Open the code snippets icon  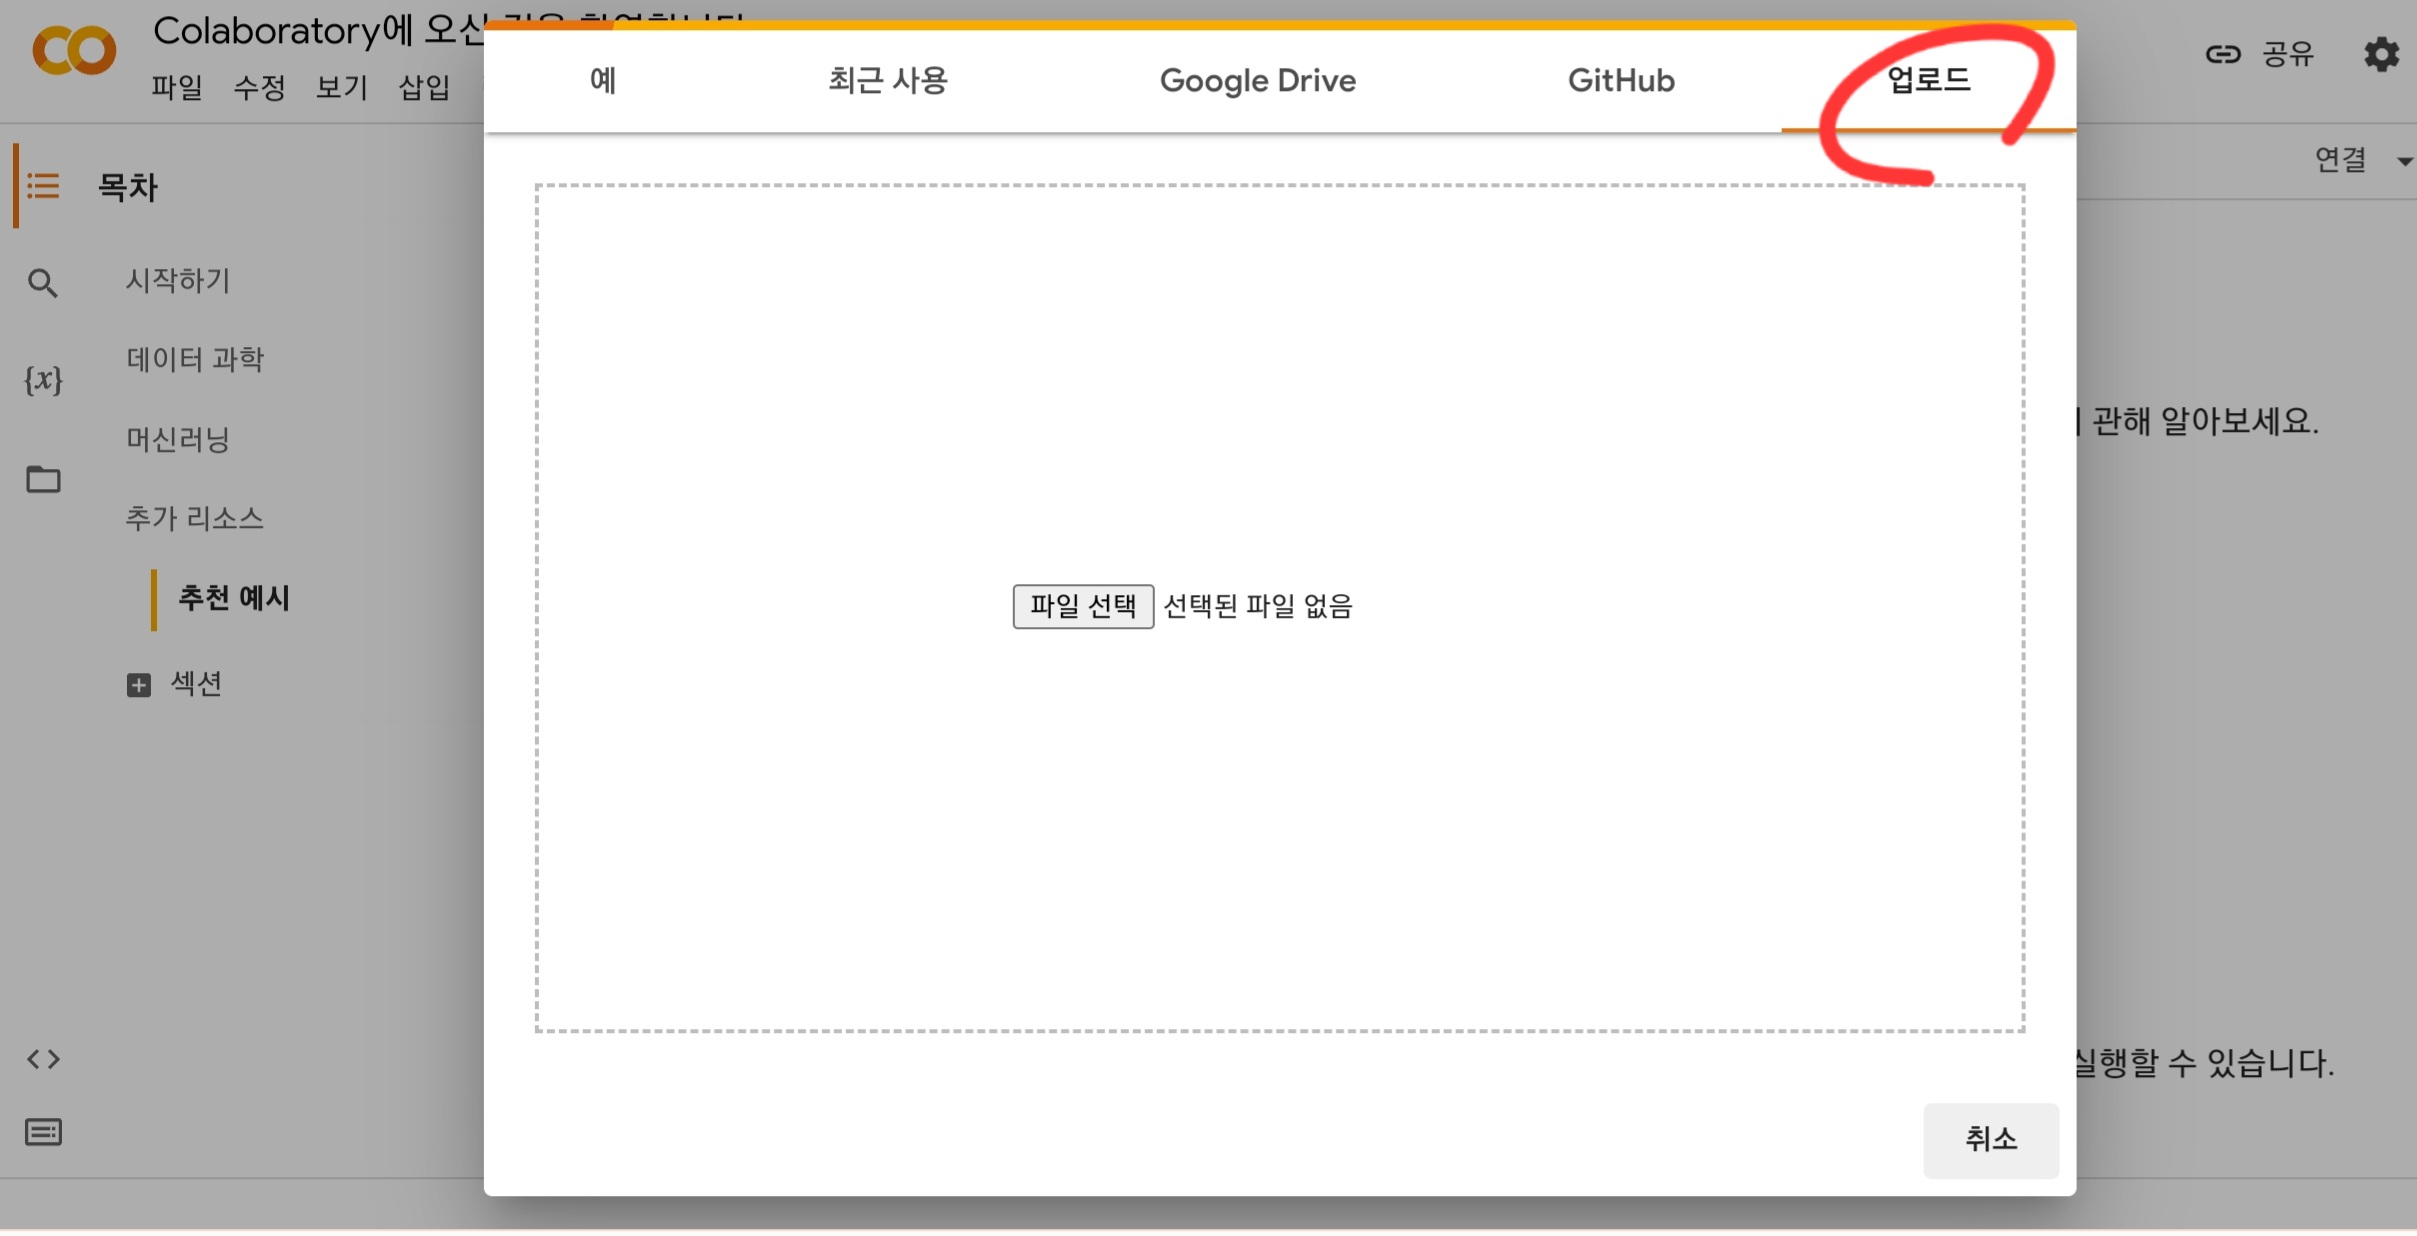click(x=43, y=1059)
